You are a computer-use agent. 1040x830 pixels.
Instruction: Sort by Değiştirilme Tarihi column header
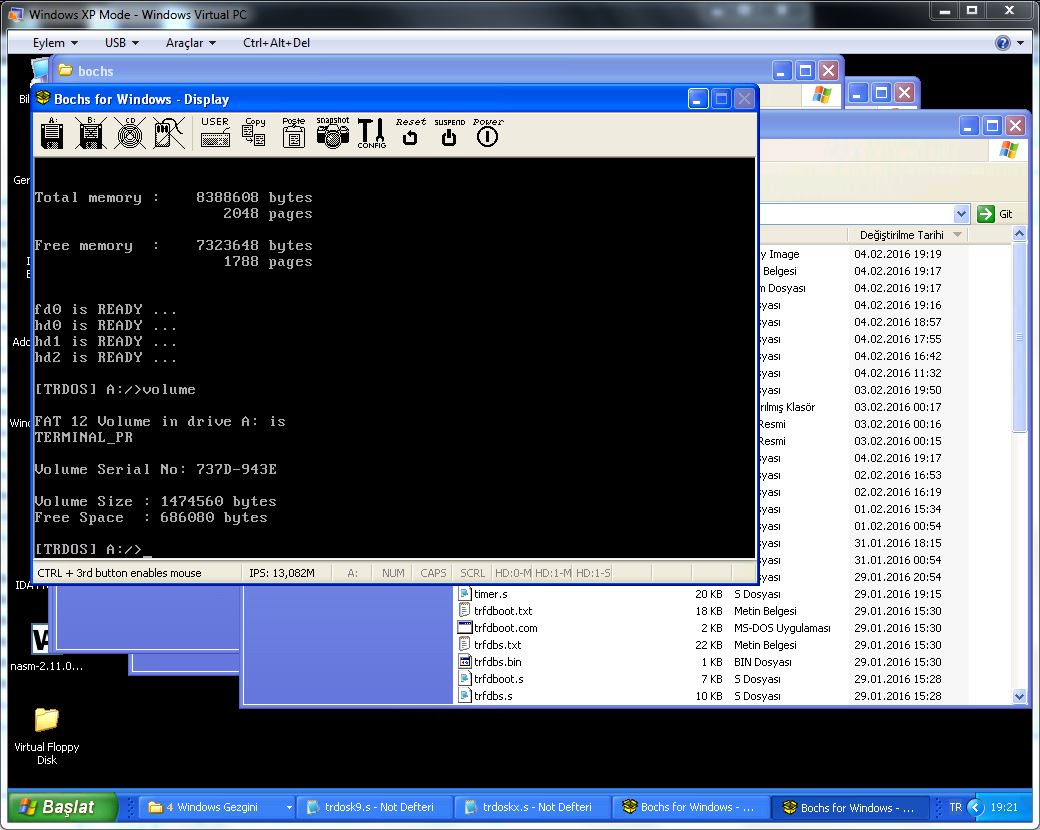tap(907, 235)
